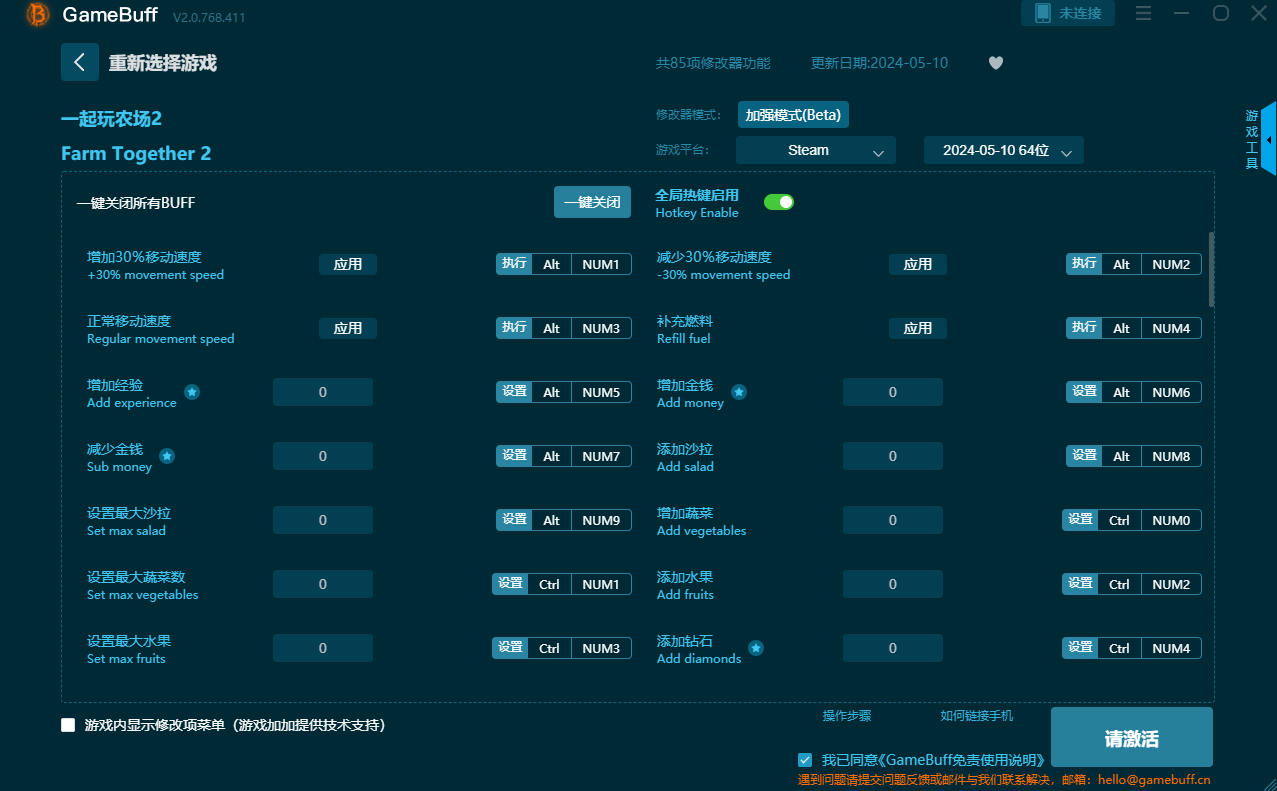Viewport: 1277px width, 791px height.
Task: Expand the game tools side panel
Action: [x=1268, y=140]
